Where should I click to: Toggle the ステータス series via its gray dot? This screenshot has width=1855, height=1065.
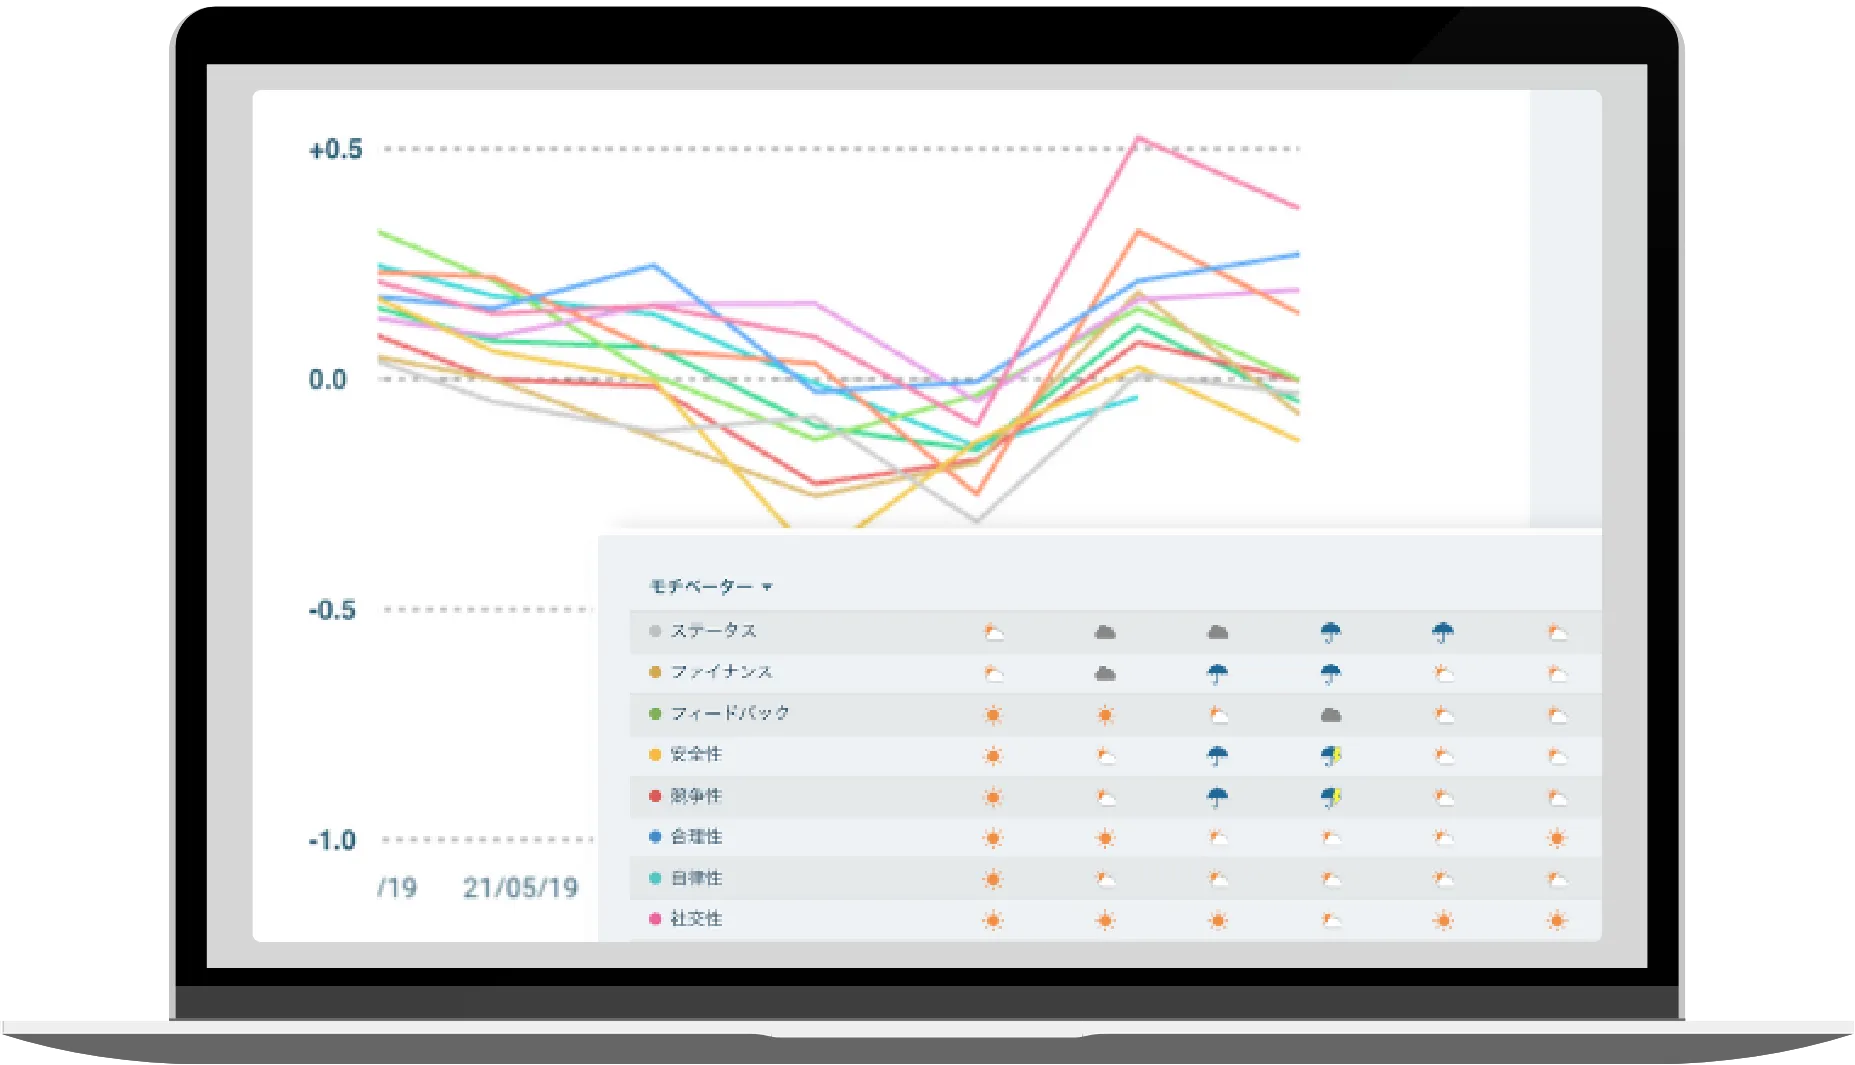pyautogui.click(x=655, y=631)
